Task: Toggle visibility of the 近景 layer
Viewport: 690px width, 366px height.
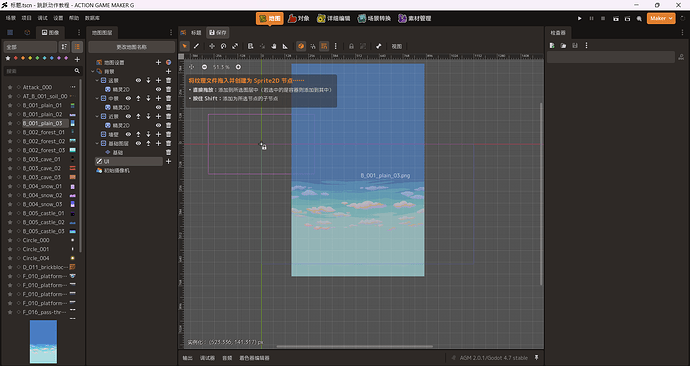Action: coord(128,117)
